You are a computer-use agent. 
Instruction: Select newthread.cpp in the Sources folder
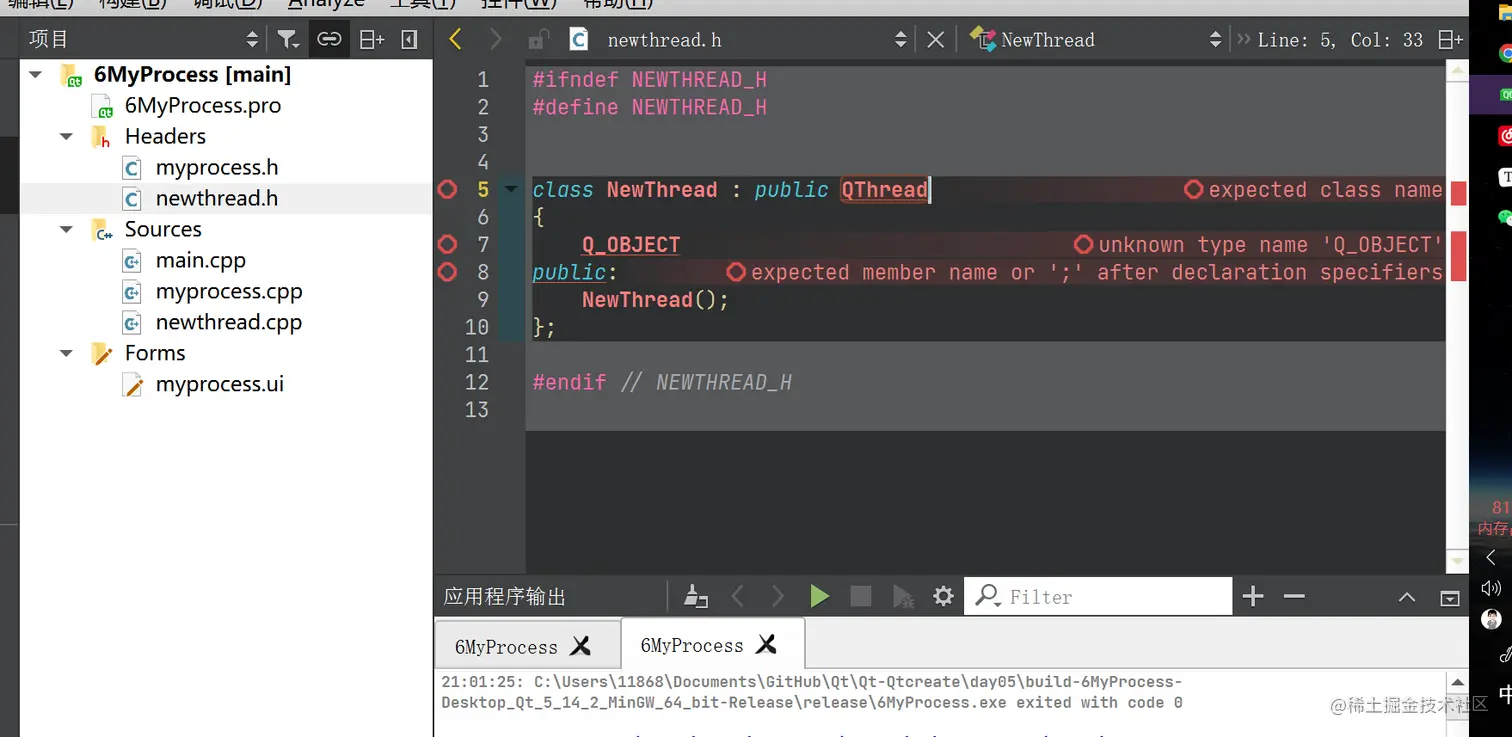[228, 323]
